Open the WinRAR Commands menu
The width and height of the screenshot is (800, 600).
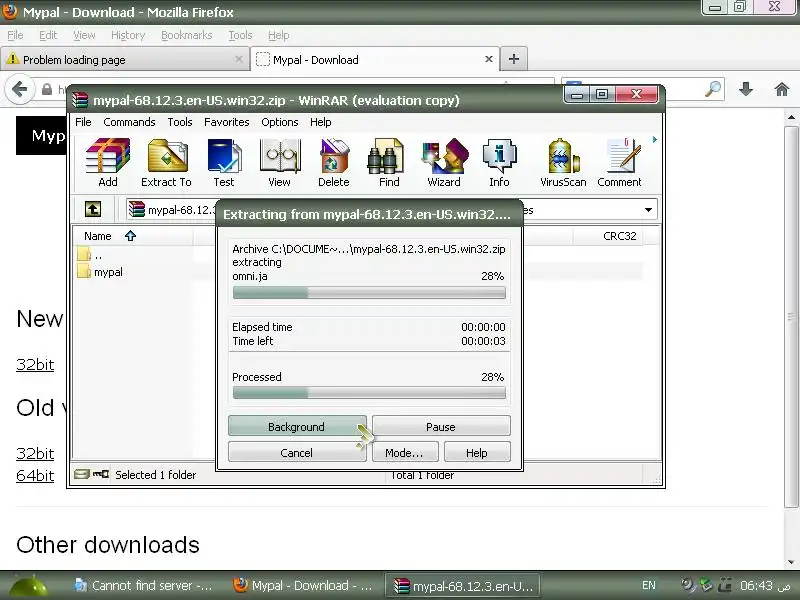pos(129,122)
